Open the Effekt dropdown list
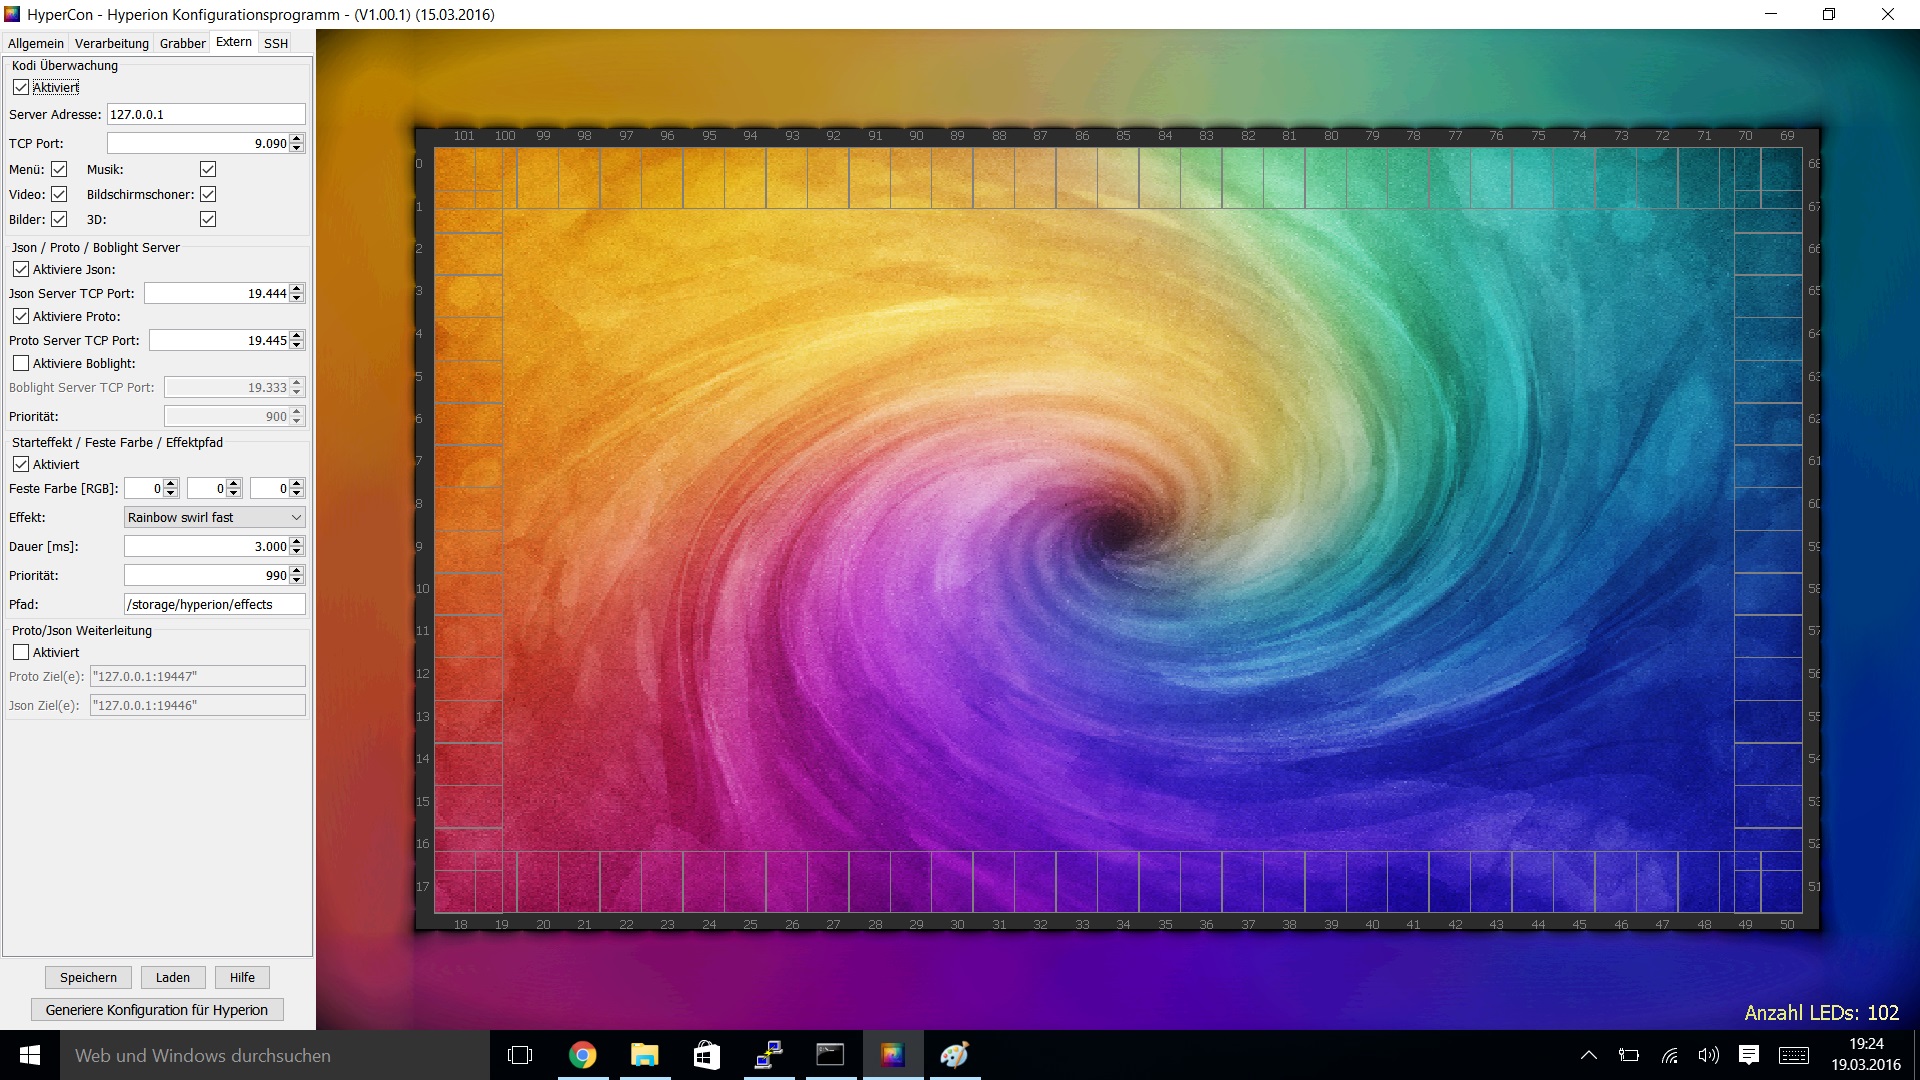Image resolution: width=1920 pixels, height=1080 pixels. click(x=214, y=518)
